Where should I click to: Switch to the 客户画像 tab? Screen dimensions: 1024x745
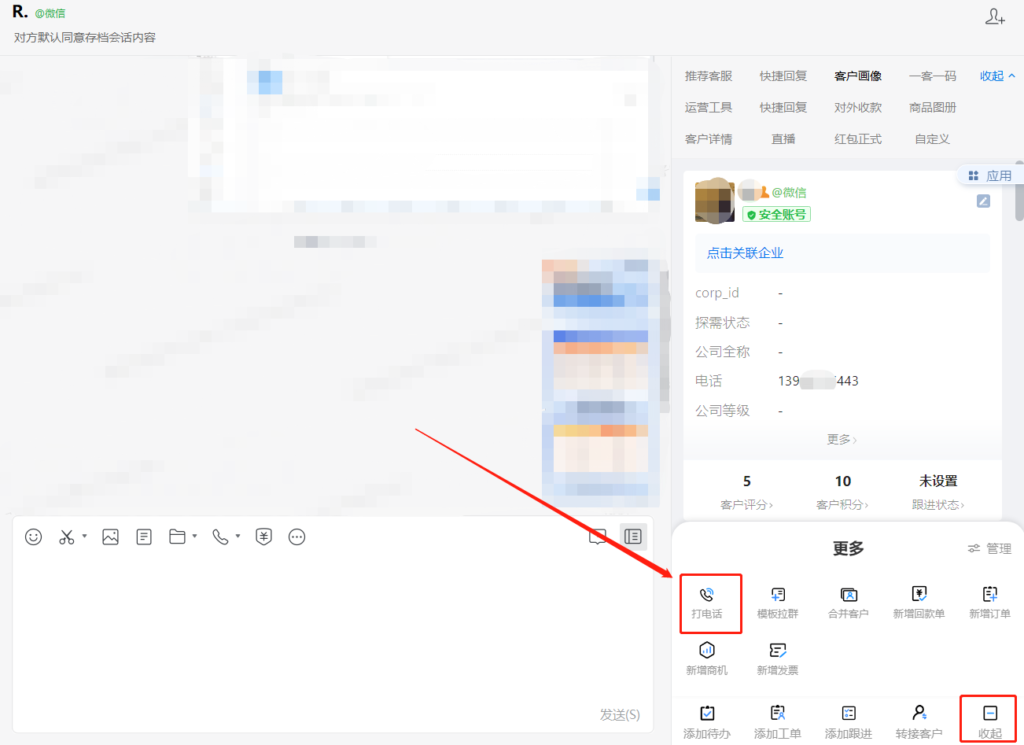click(858, 75)
